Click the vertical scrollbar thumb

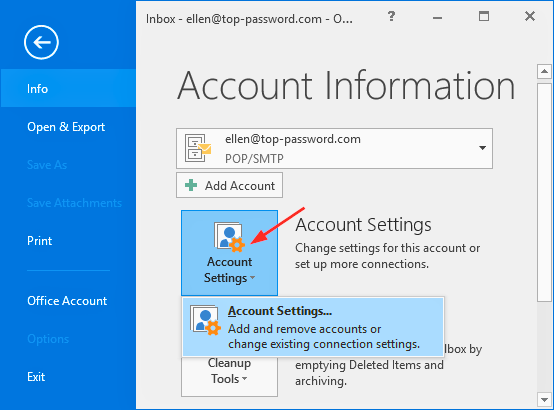[x=544, y=193]
